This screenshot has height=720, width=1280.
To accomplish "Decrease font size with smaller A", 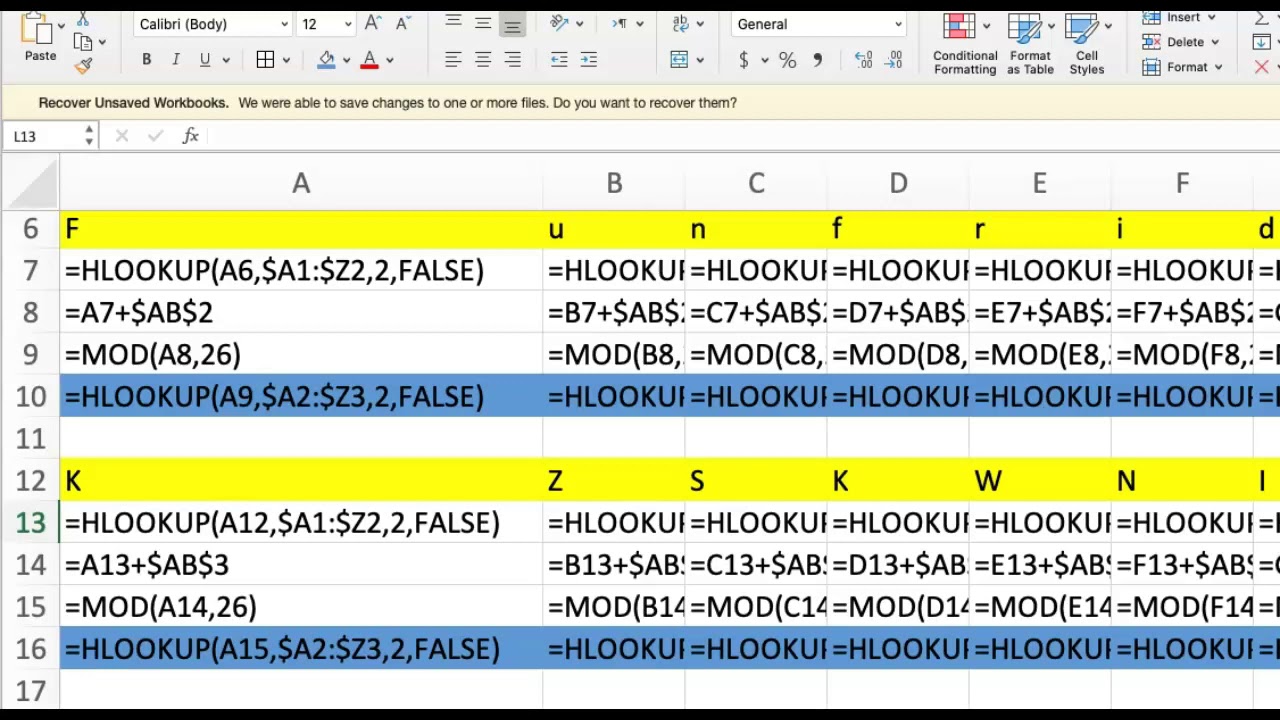I will click(x=402, y=23).
